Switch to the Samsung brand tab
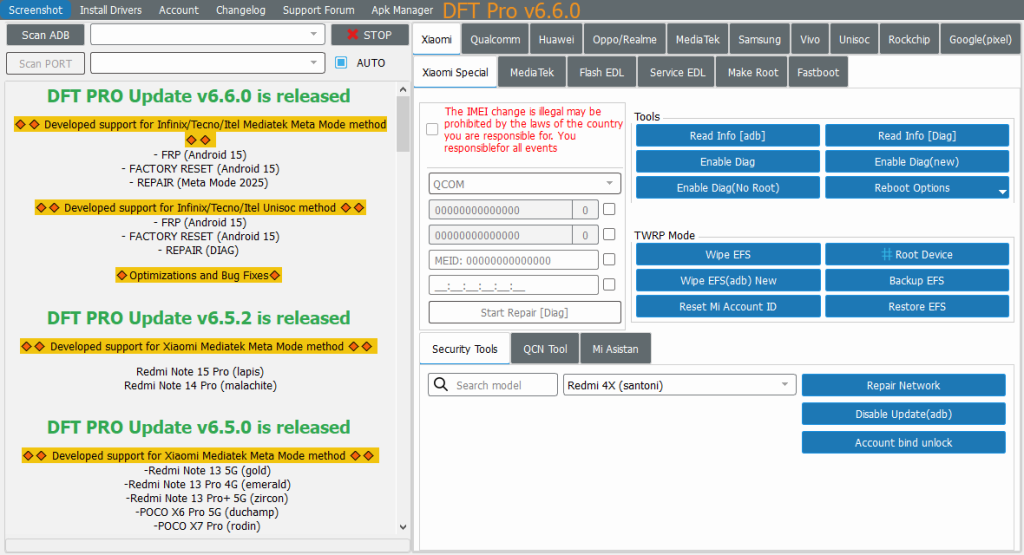The height and width of the screenshot is (555, 1024). [759, 40]
